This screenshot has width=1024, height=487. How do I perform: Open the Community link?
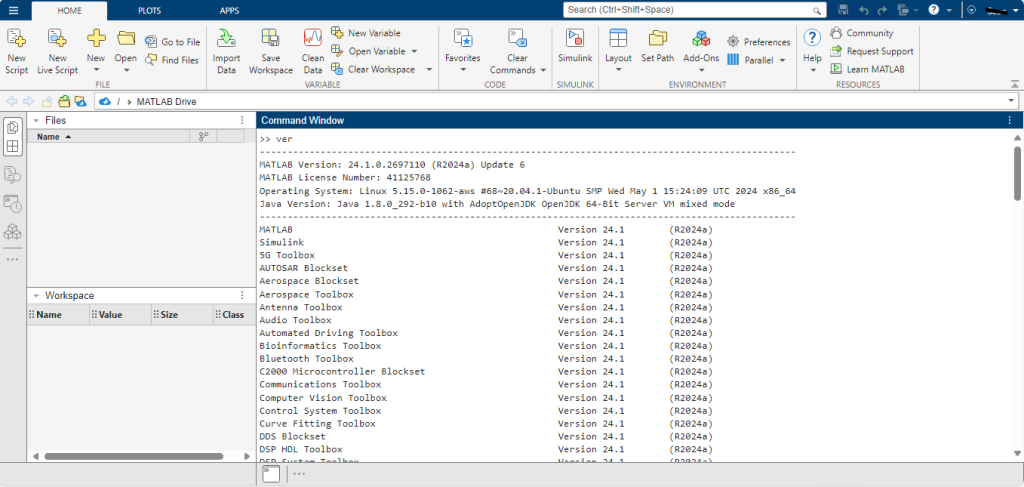[861, 33]
